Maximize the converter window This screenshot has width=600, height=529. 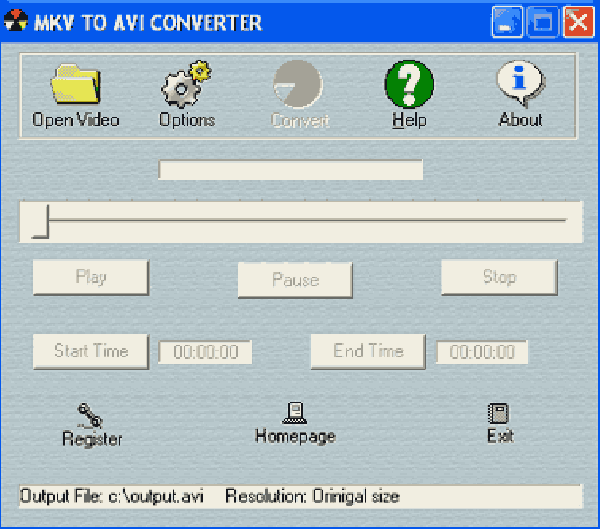[543, 22]
